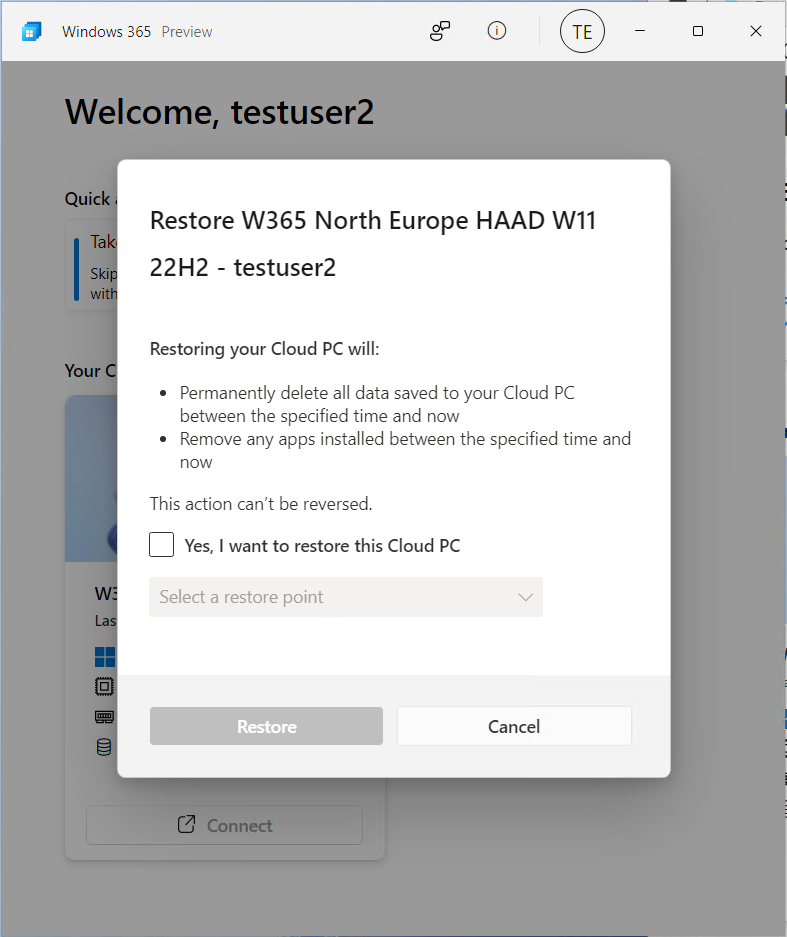The image size is (787, 937).
Task: Click 'Permanently delete all data saved' bullet
Action: tap(377, 404)
